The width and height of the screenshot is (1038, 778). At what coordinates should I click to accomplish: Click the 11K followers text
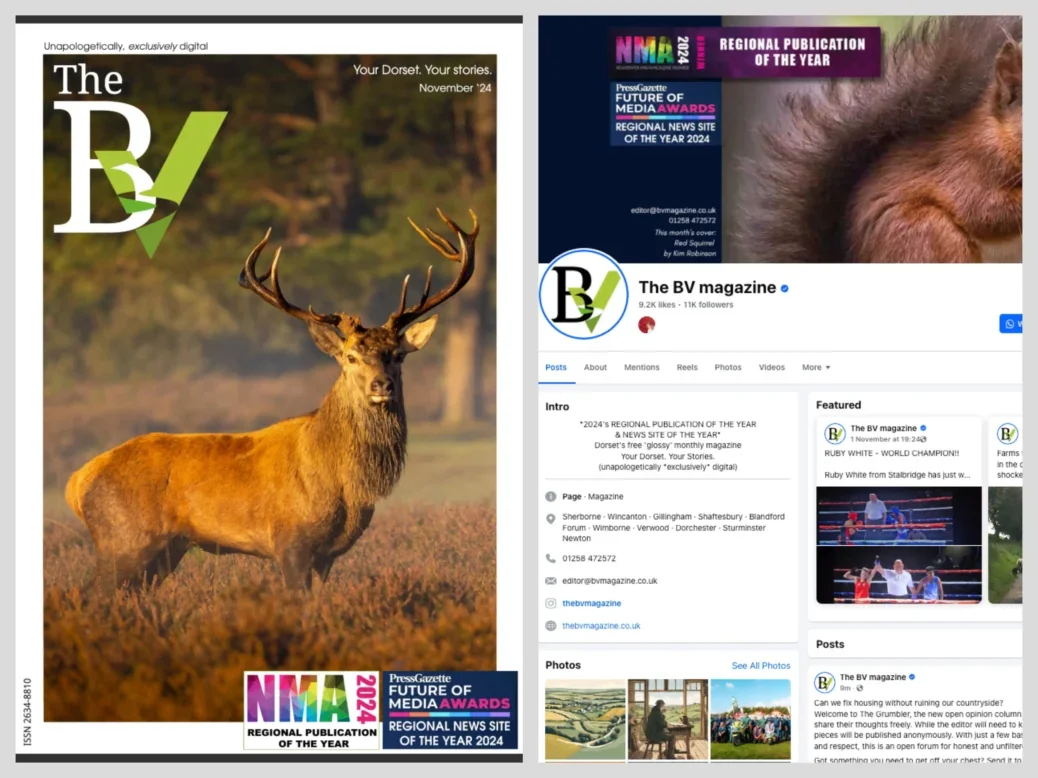(x=708, y=305)
